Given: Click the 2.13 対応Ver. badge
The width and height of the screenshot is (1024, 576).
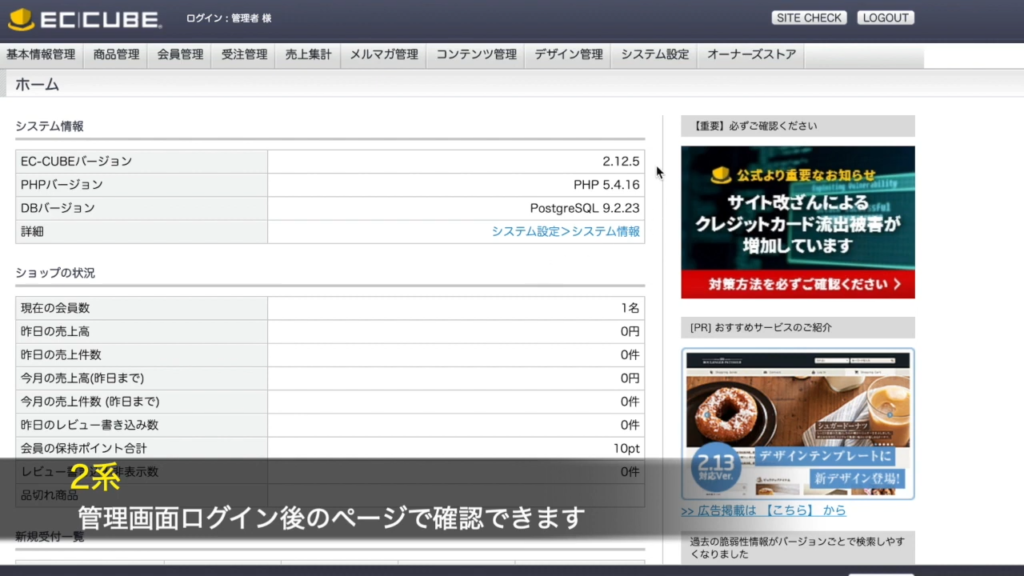Looking at the screenshot, I should pos(716,467).
